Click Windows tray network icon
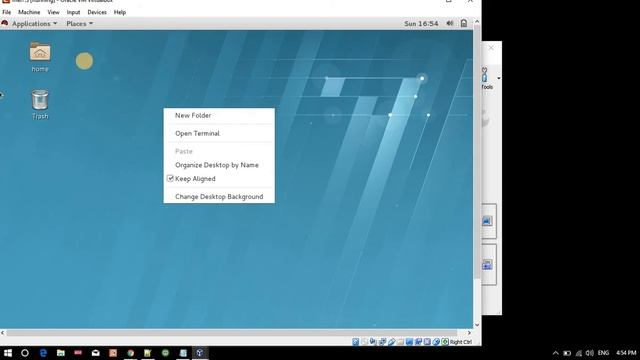 point(578,353)
